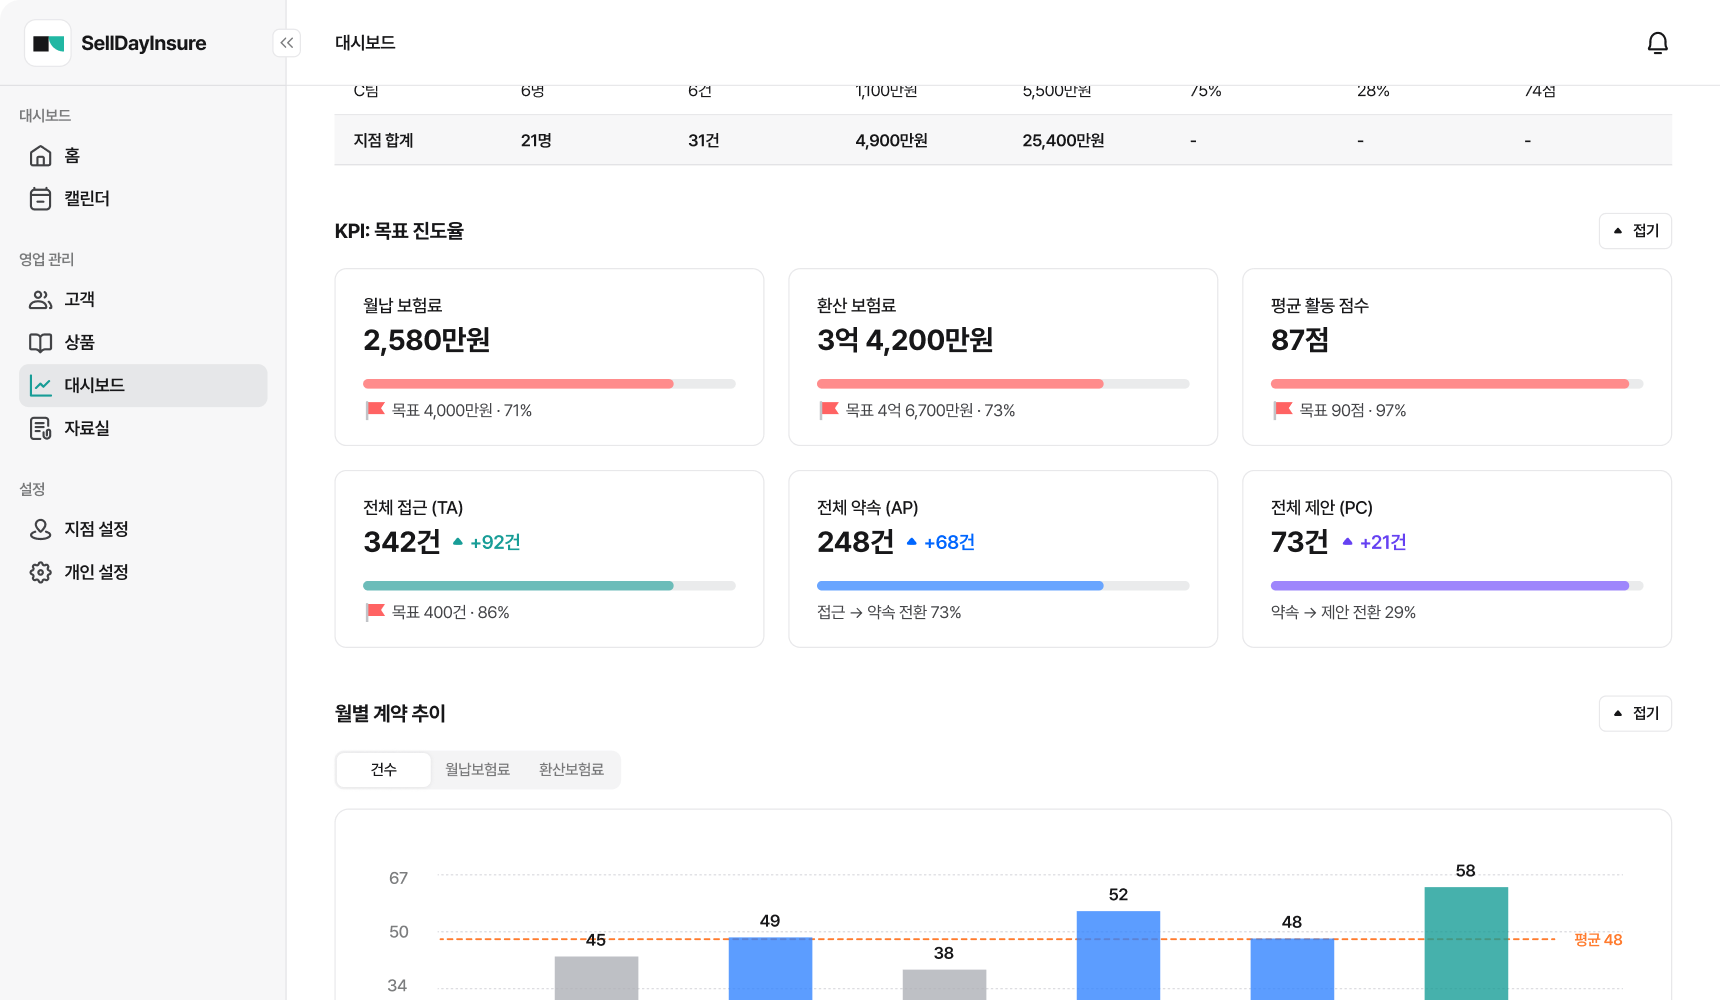Click the 대시보드 page title in header
The image size is (1720, 1000).
tap(365, 43)
